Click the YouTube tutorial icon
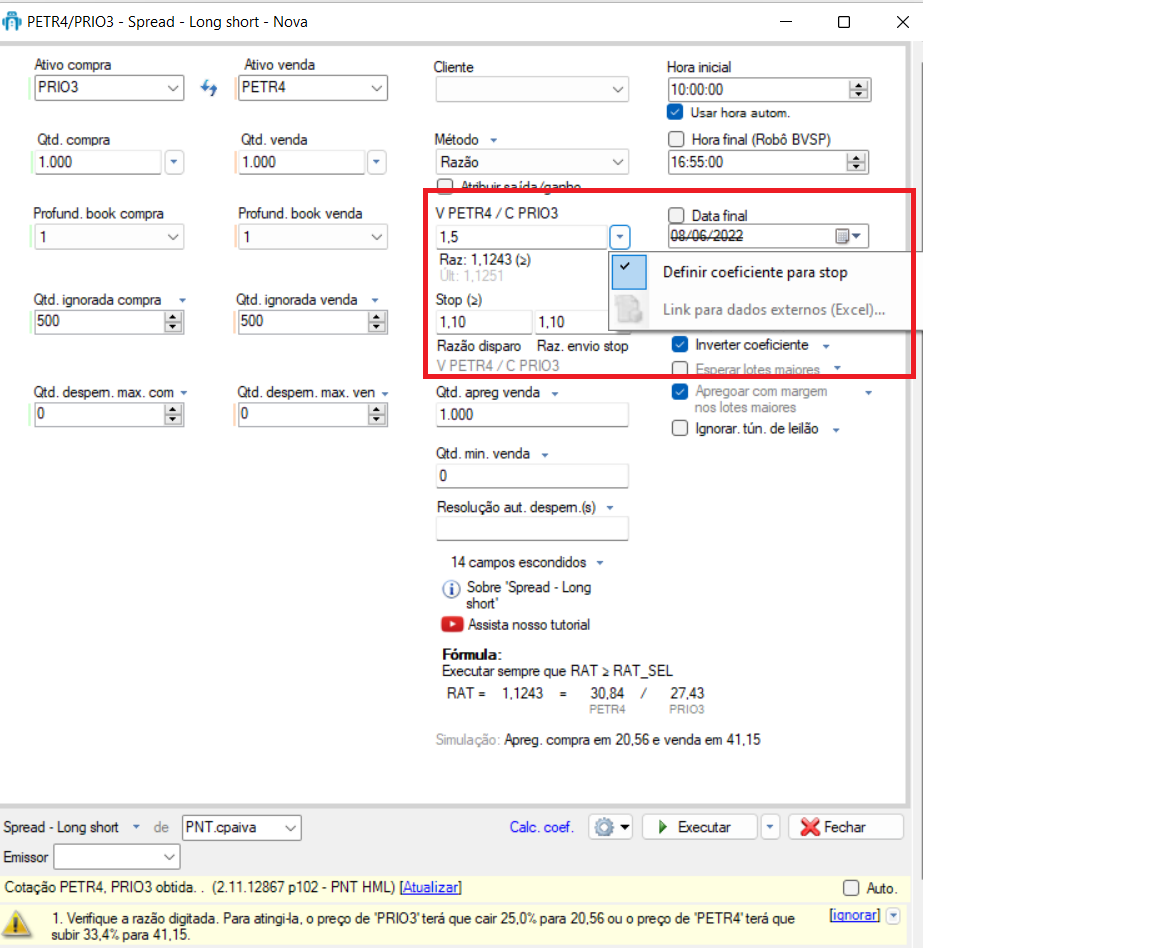The width and height of the screenshot is (1152, 948). pos(452,625)
